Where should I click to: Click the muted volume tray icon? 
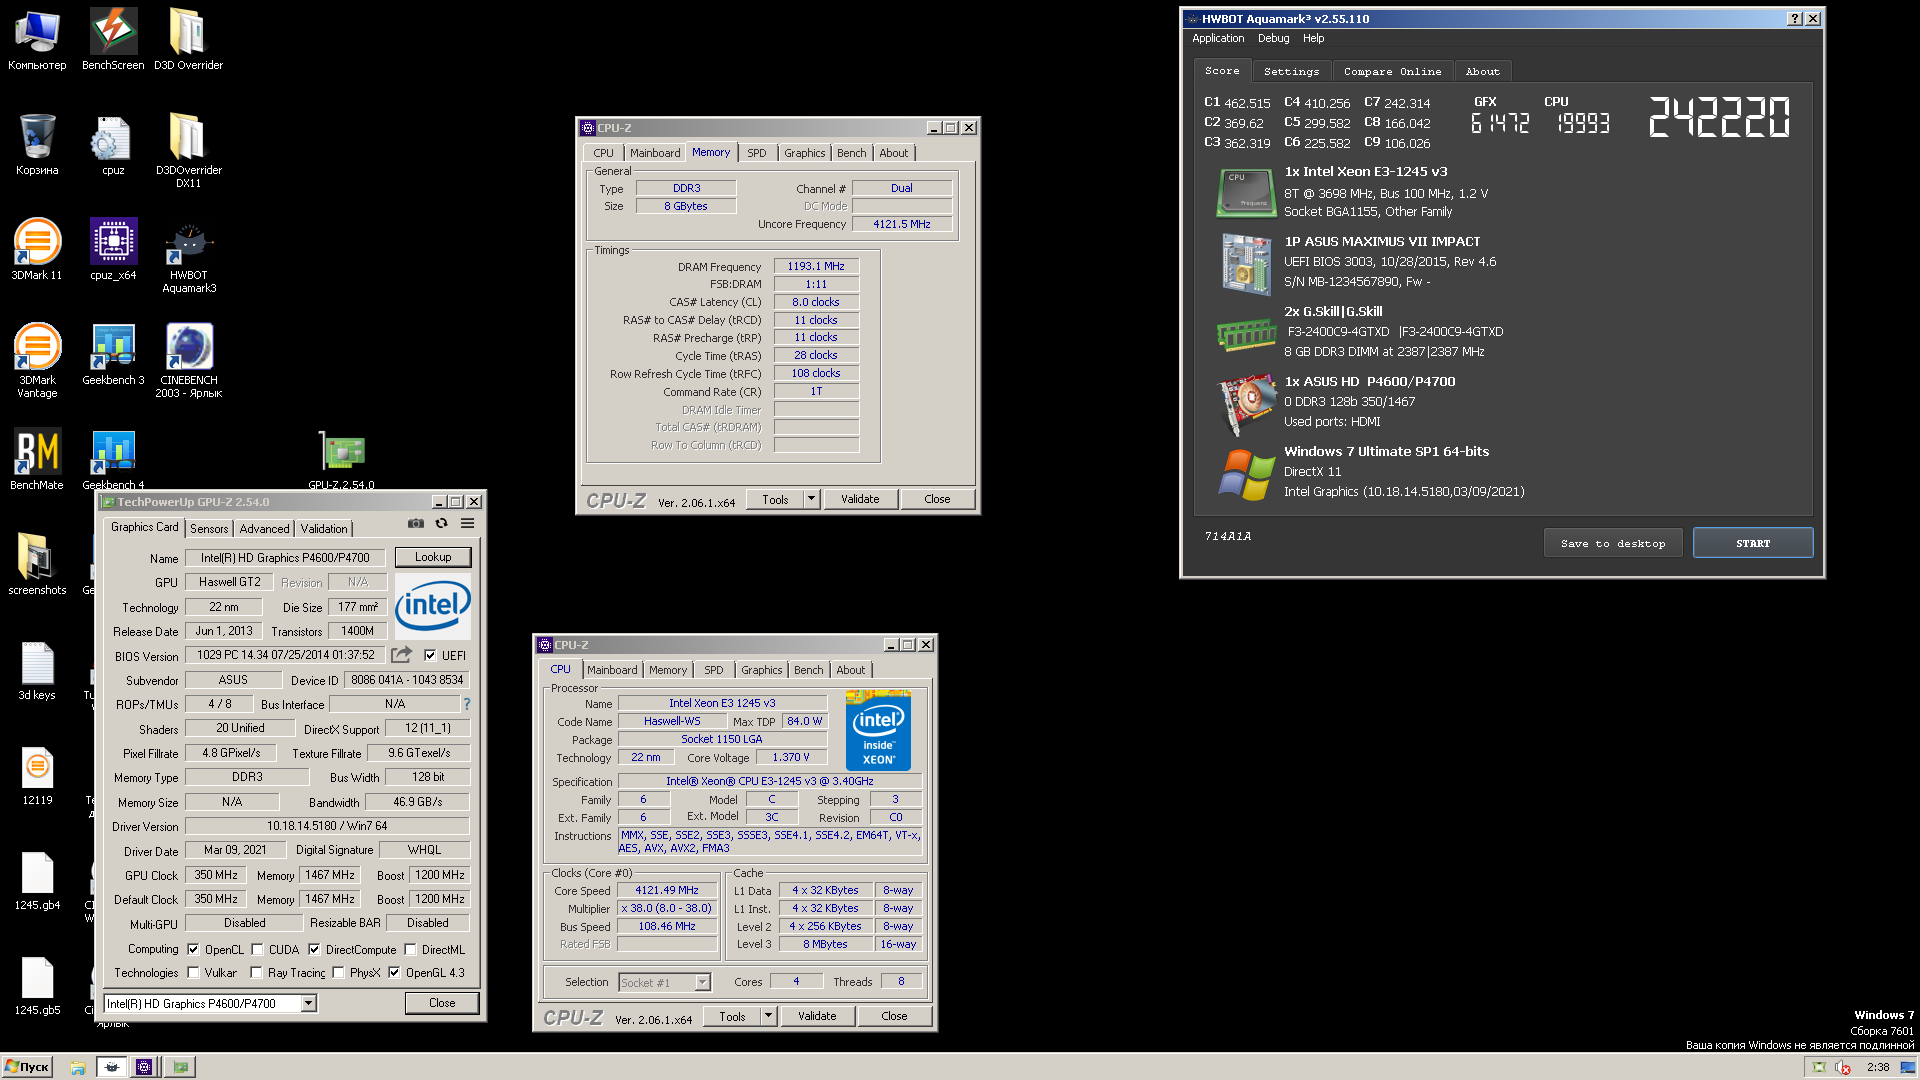pos(1843,1067)
